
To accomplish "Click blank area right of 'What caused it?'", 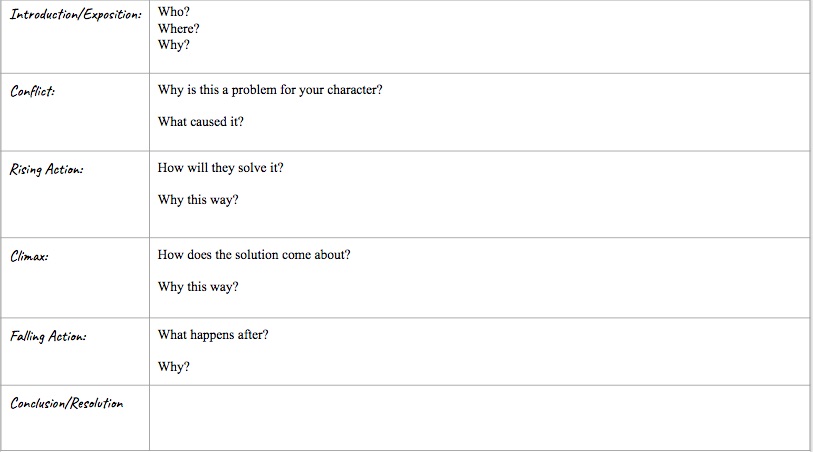I will tap(524, 122).
